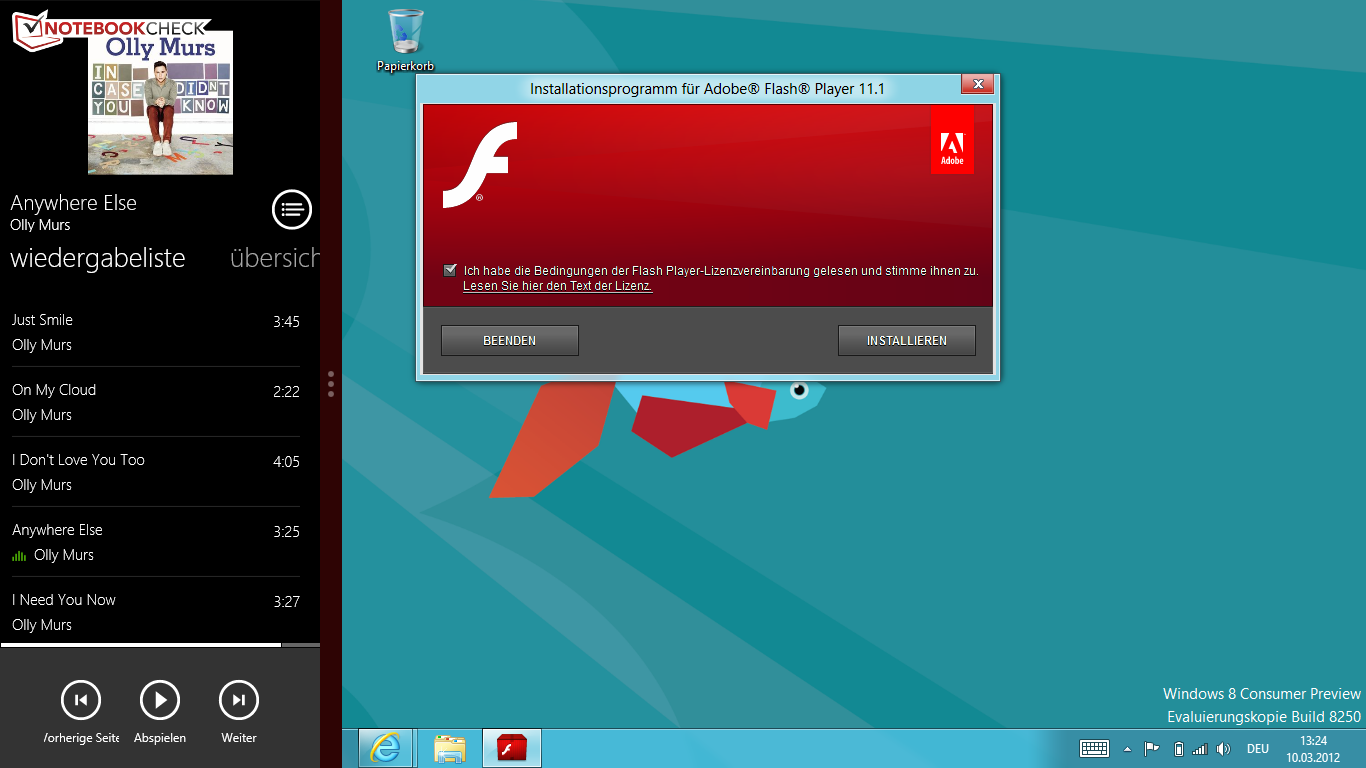Click BEENDEN to quit the installer
This screenshot has width=1366, height=768.
(510, 340)
